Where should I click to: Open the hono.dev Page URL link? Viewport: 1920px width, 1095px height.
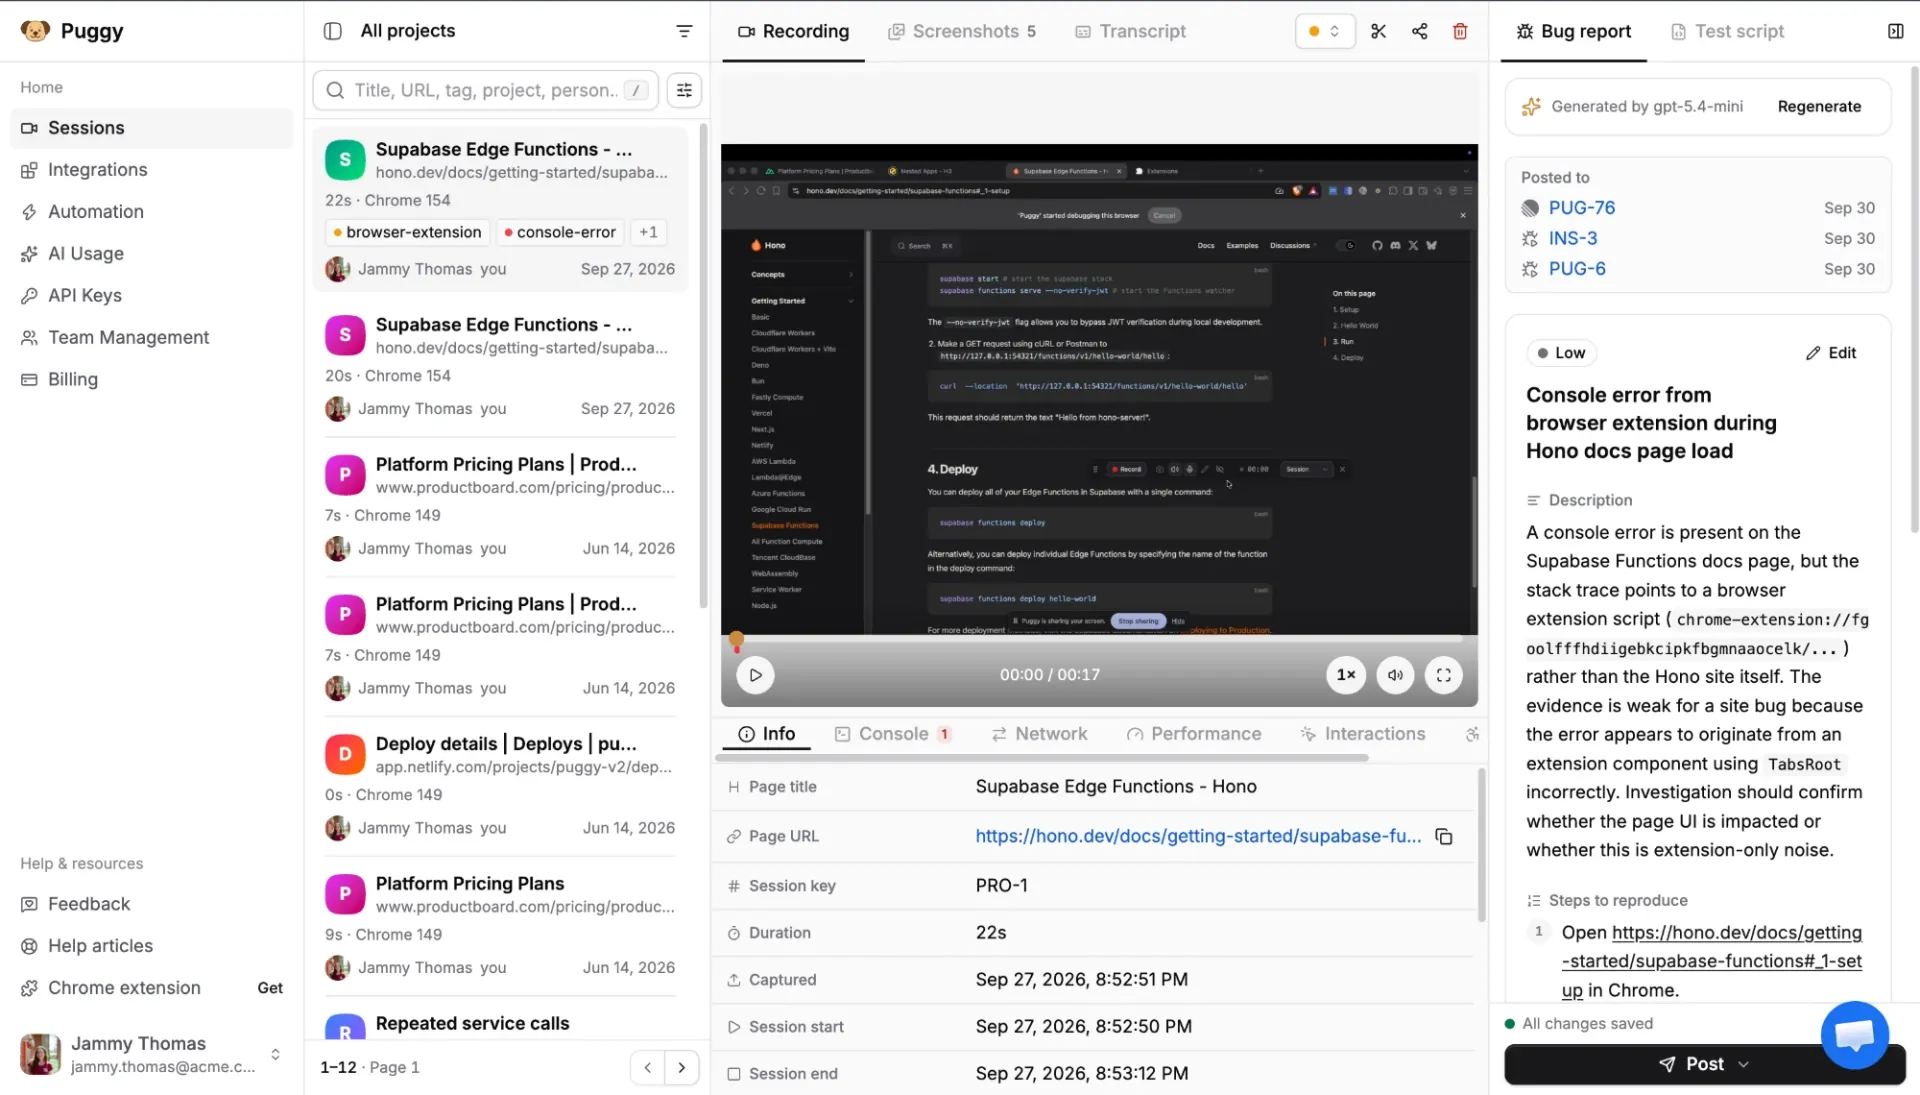point(1198,836)
